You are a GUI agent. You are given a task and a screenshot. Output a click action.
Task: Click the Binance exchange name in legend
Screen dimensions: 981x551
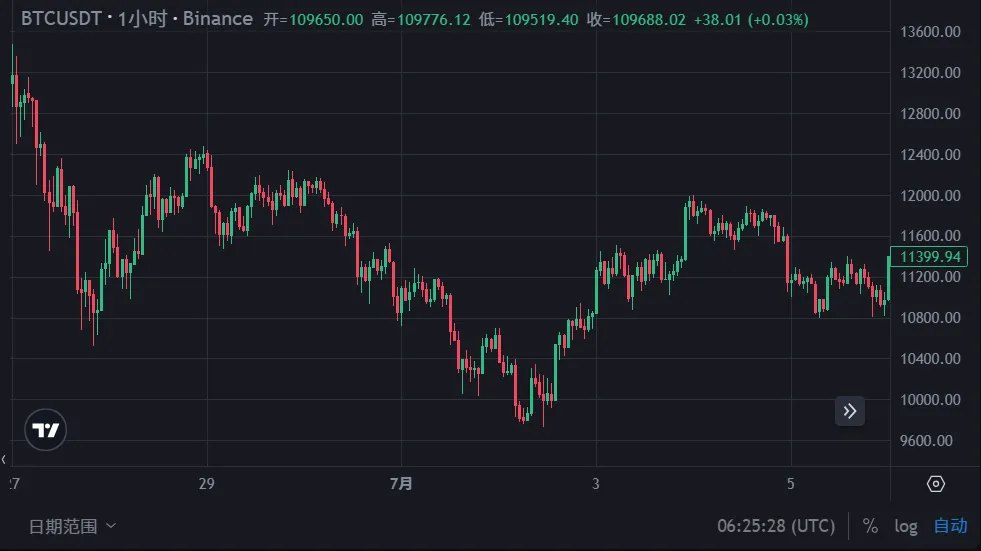point(216,20)
